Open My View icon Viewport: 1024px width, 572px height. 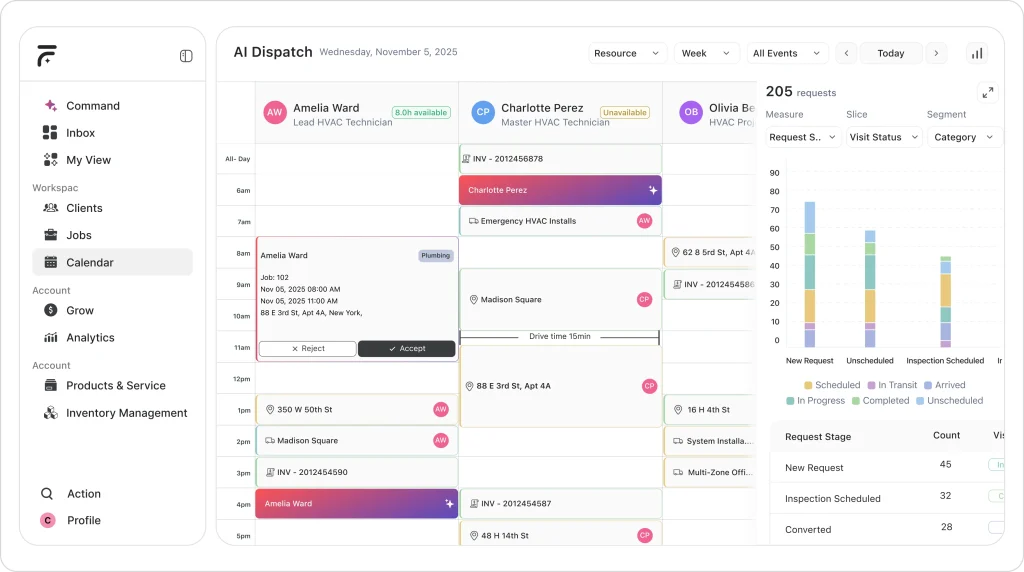click(50, 160)
